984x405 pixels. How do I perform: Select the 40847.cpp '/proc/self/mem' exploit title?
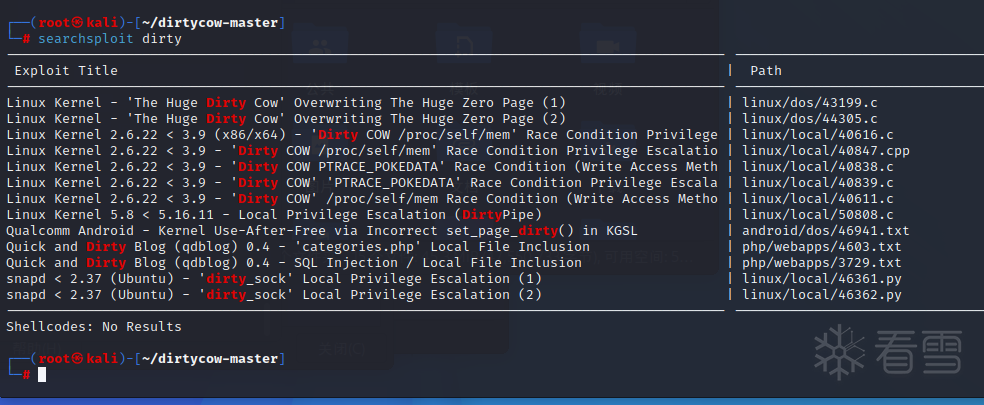pos(362,151)
